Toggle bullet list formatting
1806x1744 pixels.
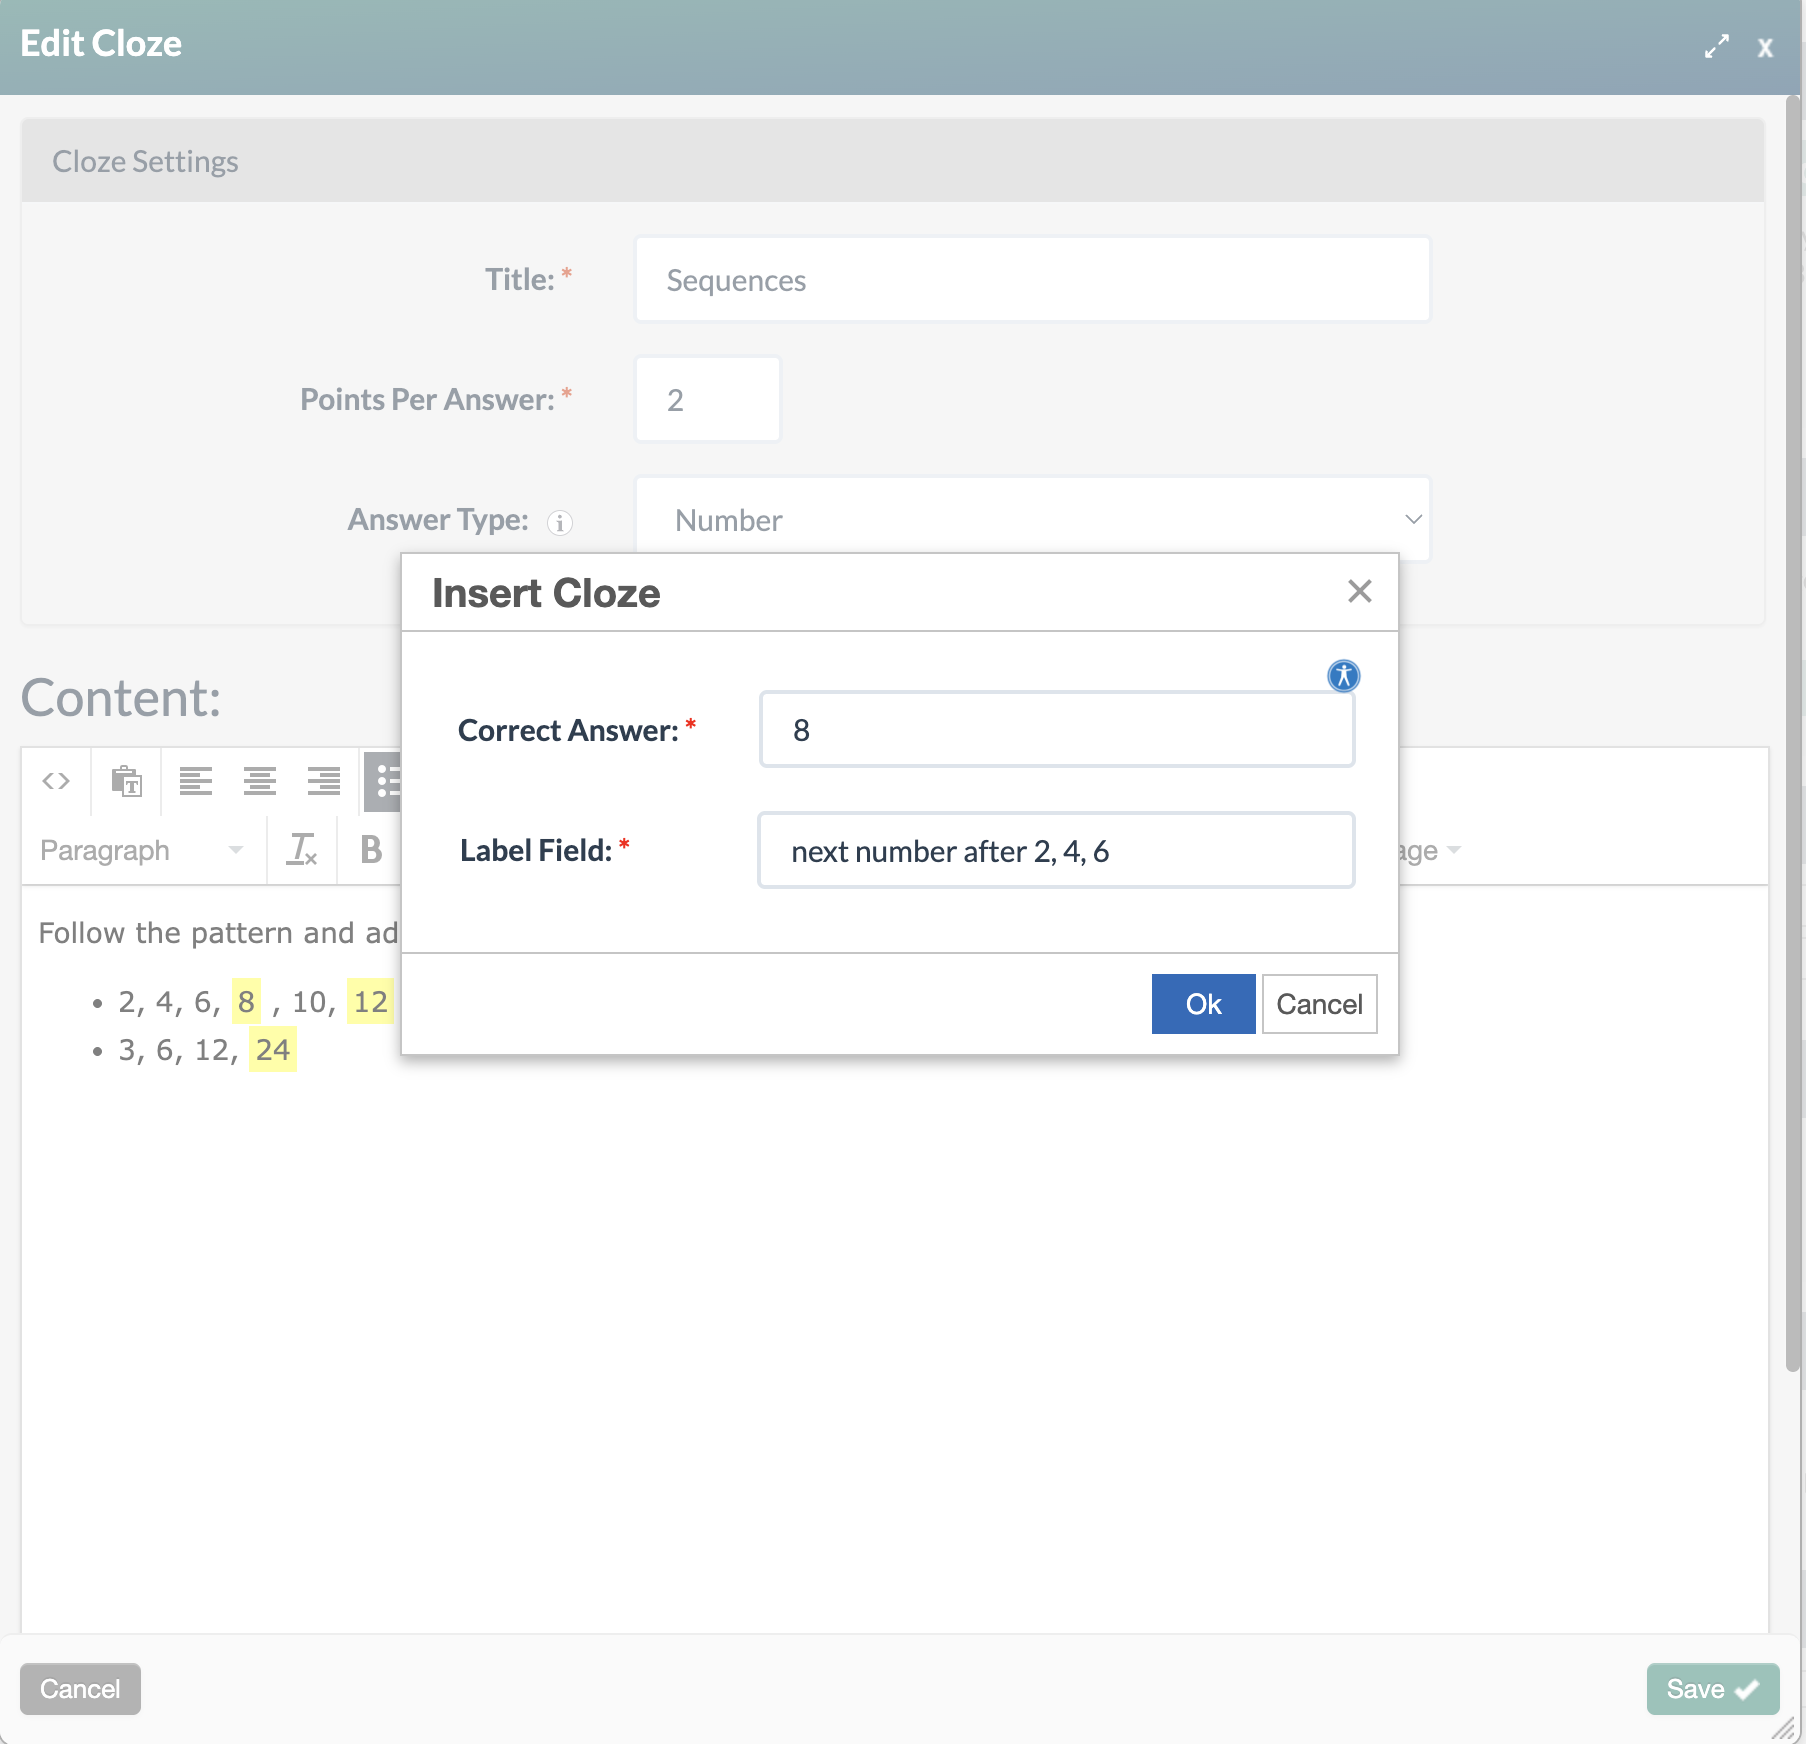point(384,781)
